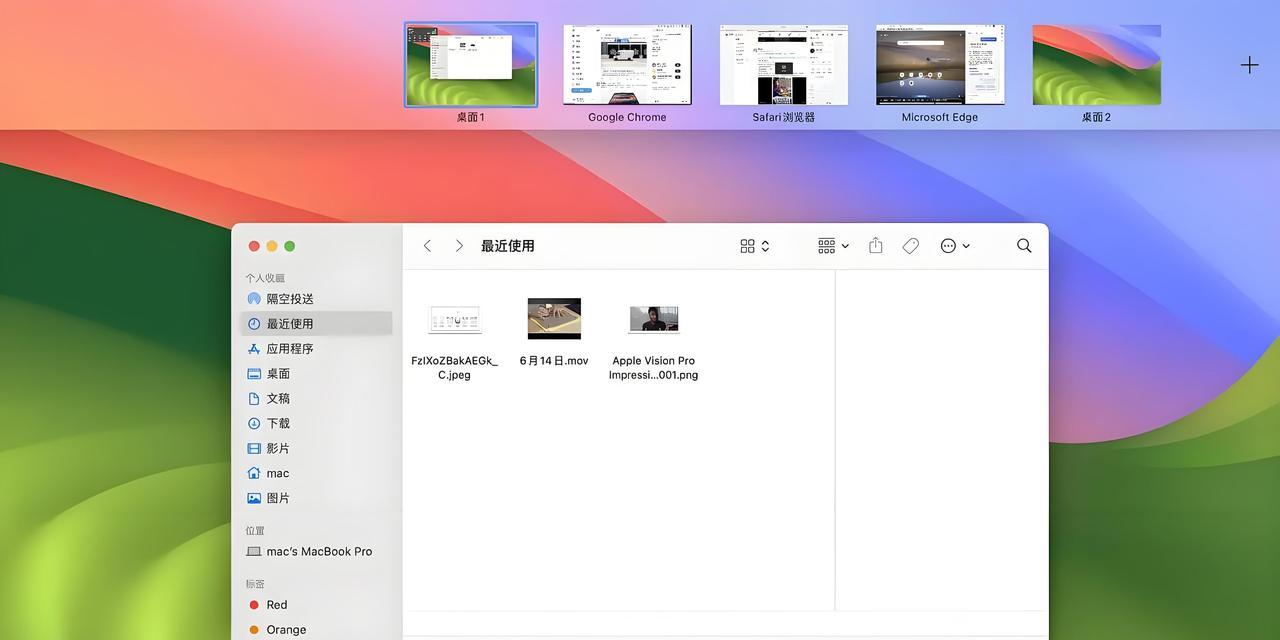Screen dimensions: 1280x640
Task: Open 桌面 folder in sidebar
Action: tap(316, 373)
